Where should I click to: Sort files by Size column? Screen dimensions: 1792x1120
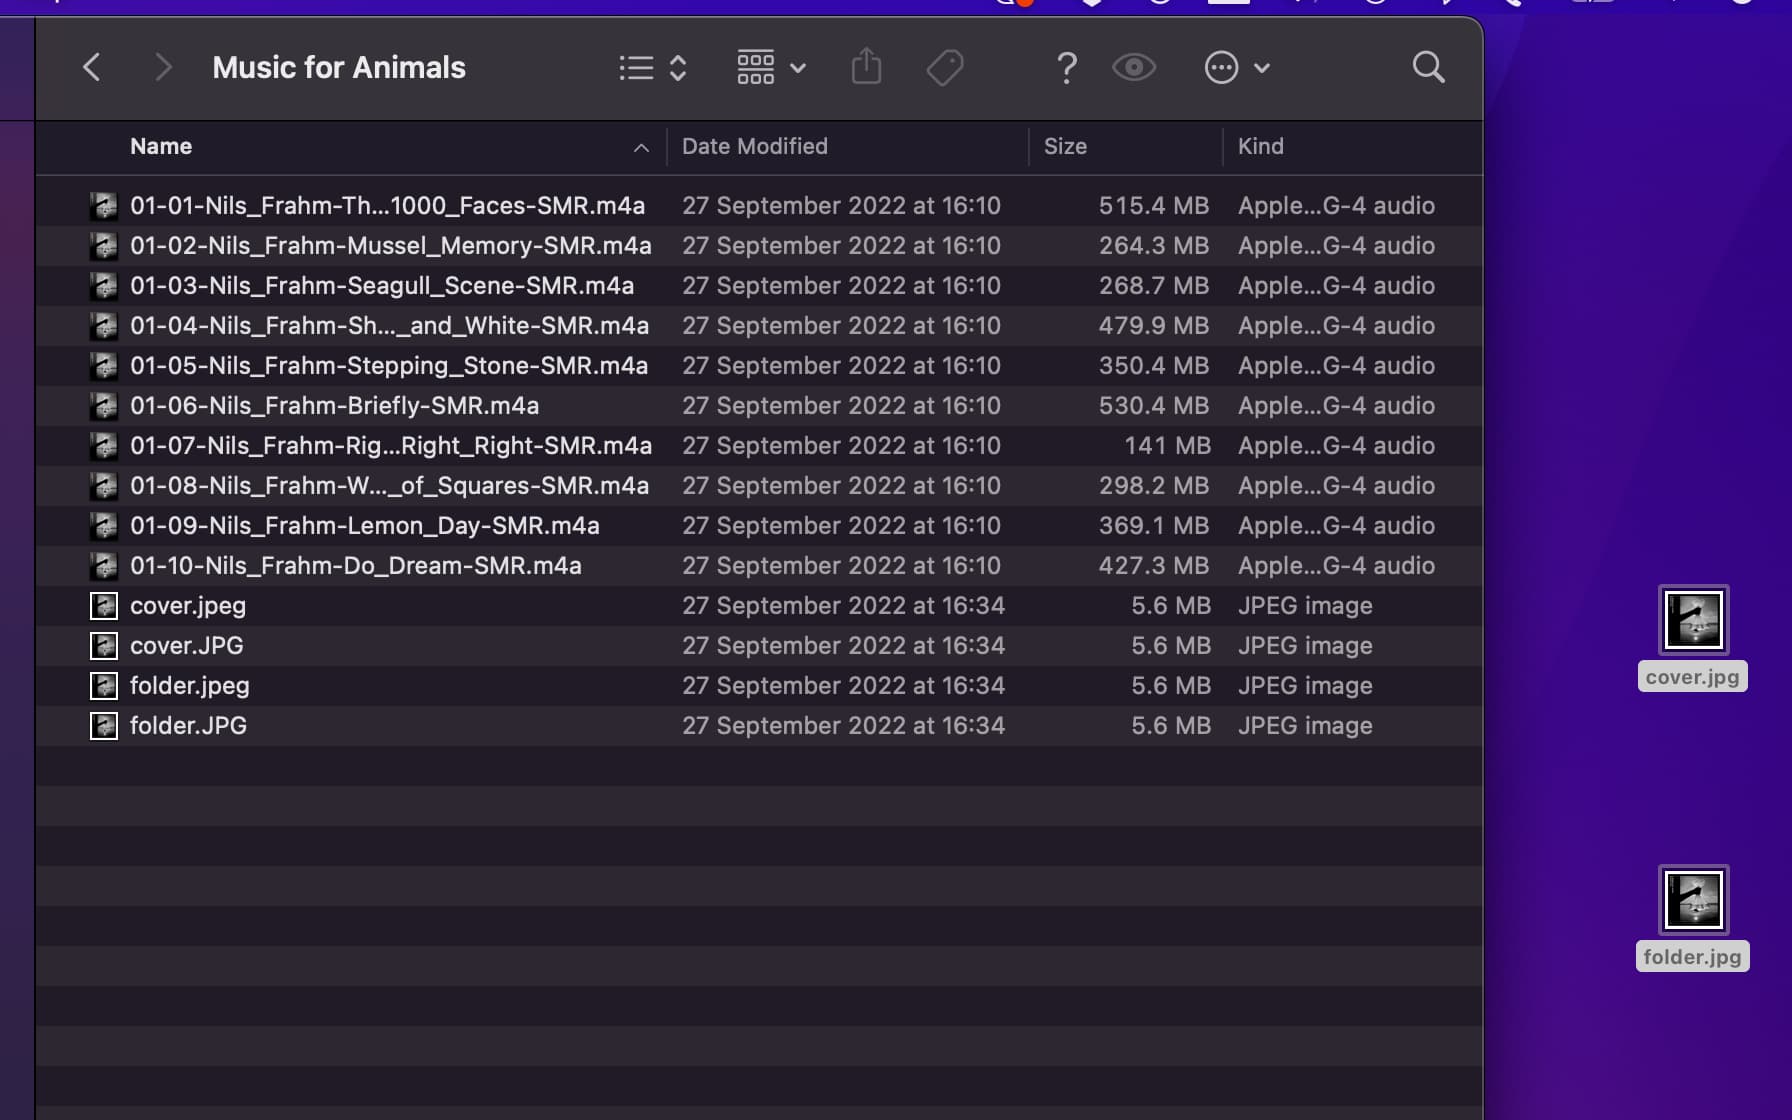tap(1065, 147)
